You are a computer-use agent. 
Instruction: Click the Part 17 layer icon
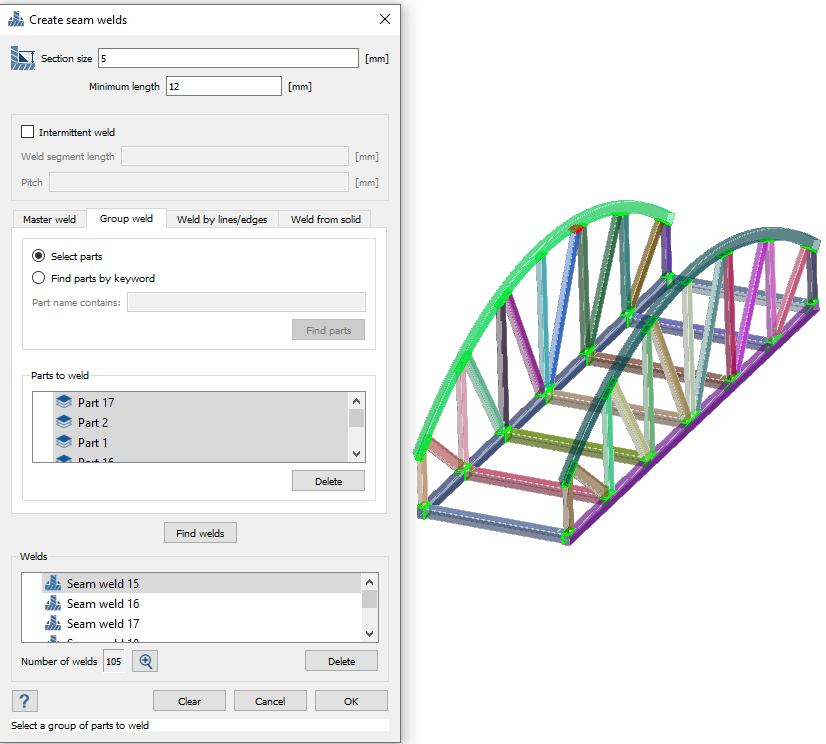[65, 402]
